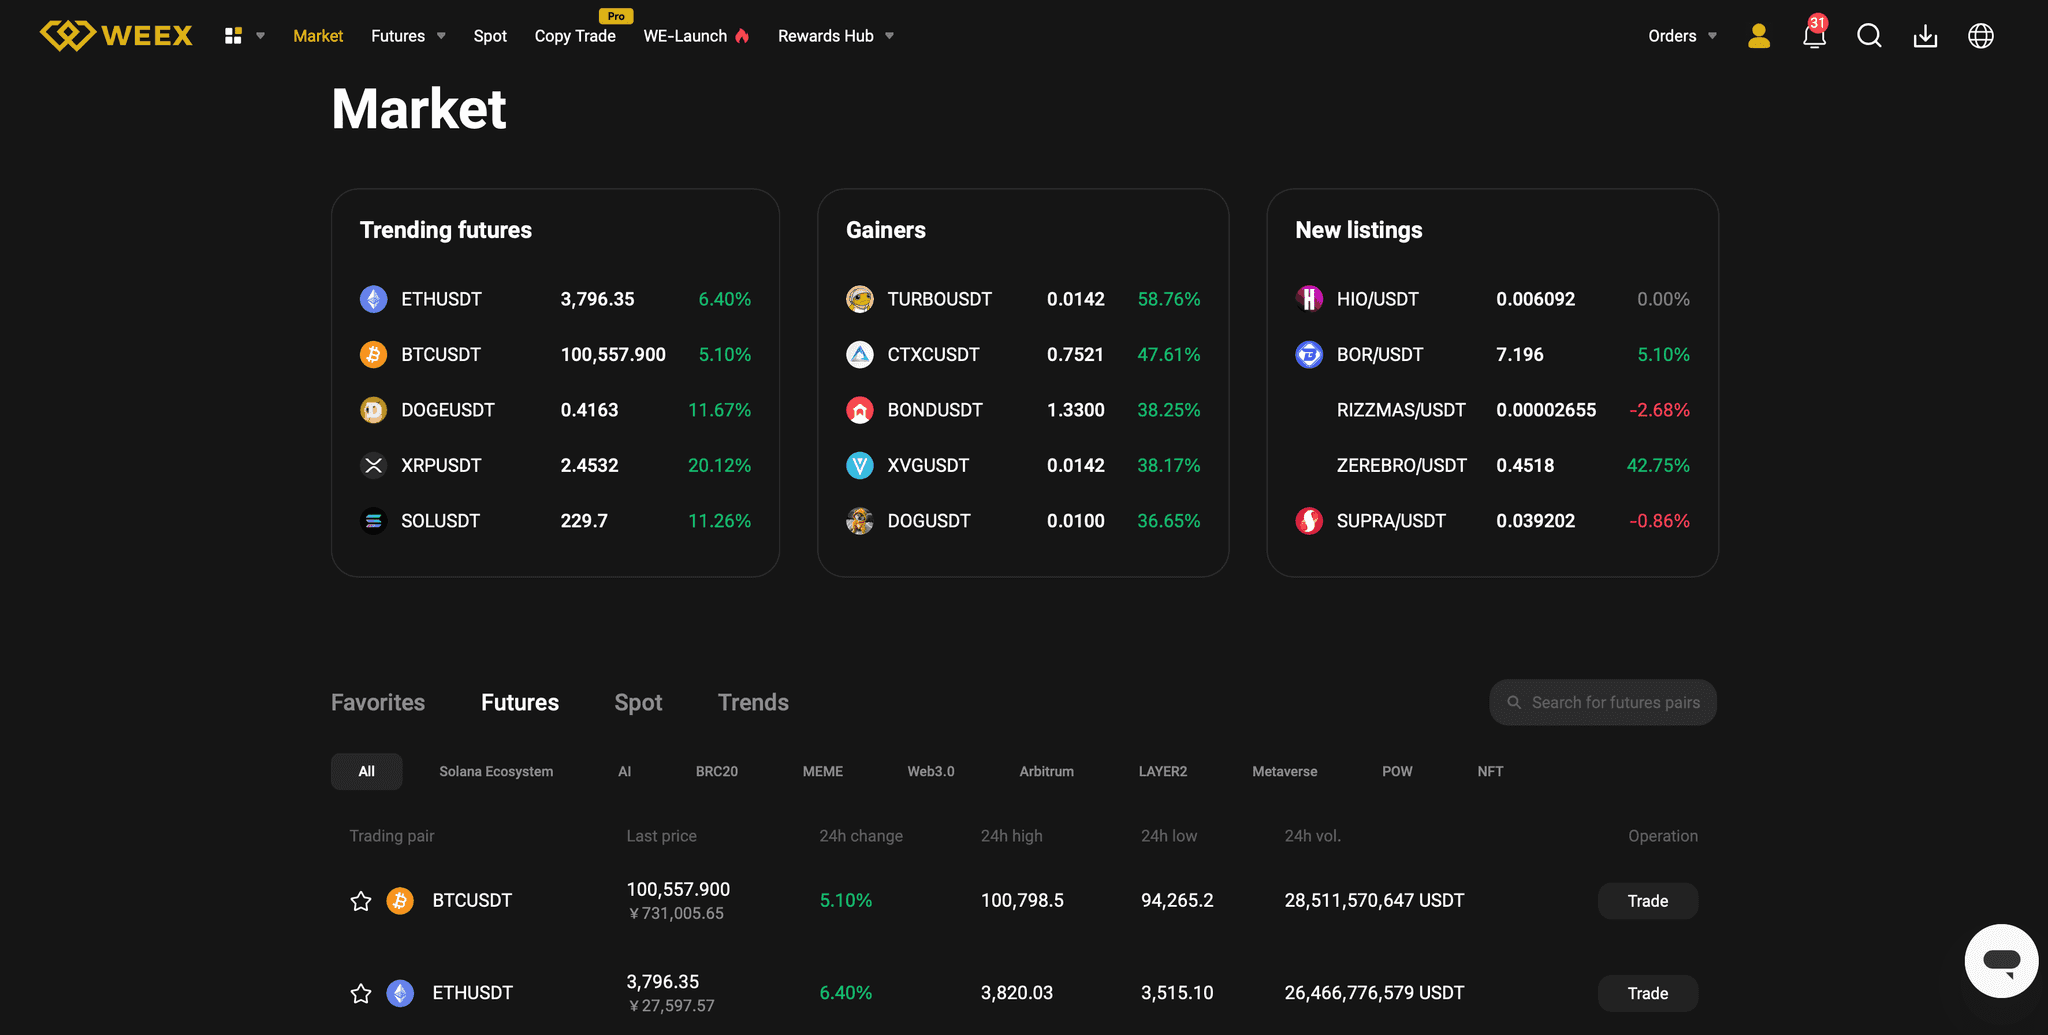Open ZEREBRO/USDT in New listings
The height and width of the screenshot is (1035, 2048).
pyautogui.click(x=1492, y=465)
